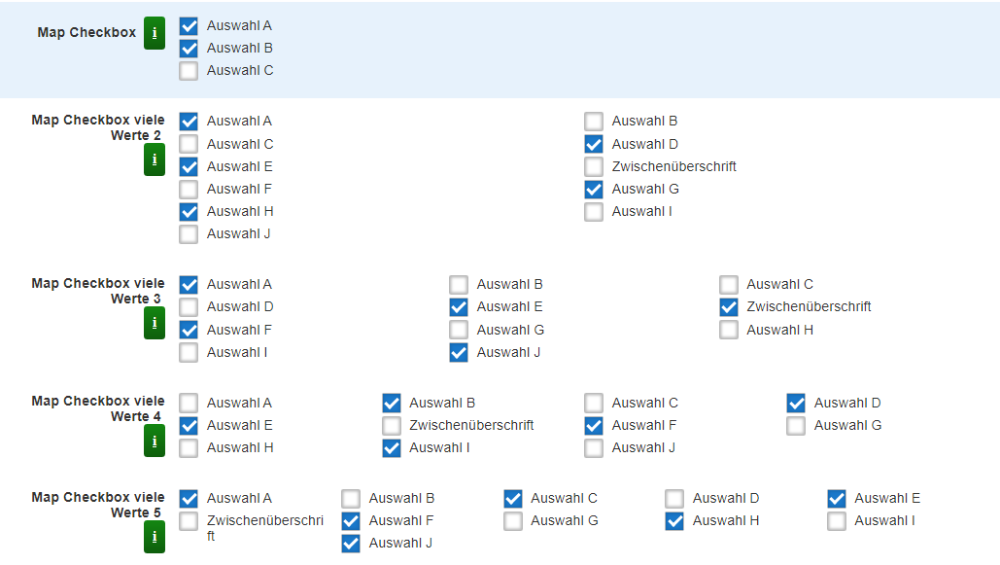Show info for Map Checkbox viele Werte 4
The height and width of the screenshot is (565, 1000).
click(154, 441)
